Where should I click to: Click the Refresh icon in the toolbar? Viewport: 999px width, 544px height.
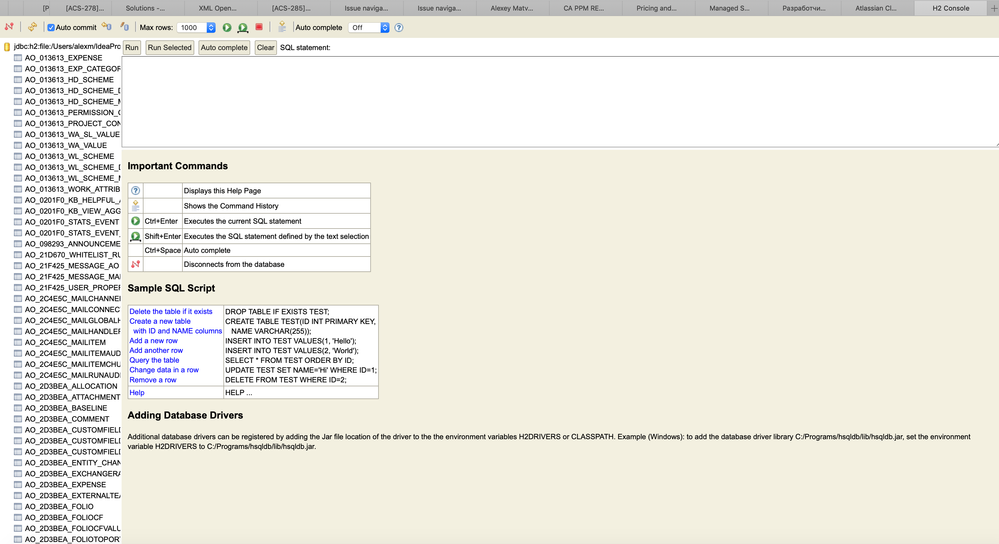pyautogui.click(x=32, y=27)
